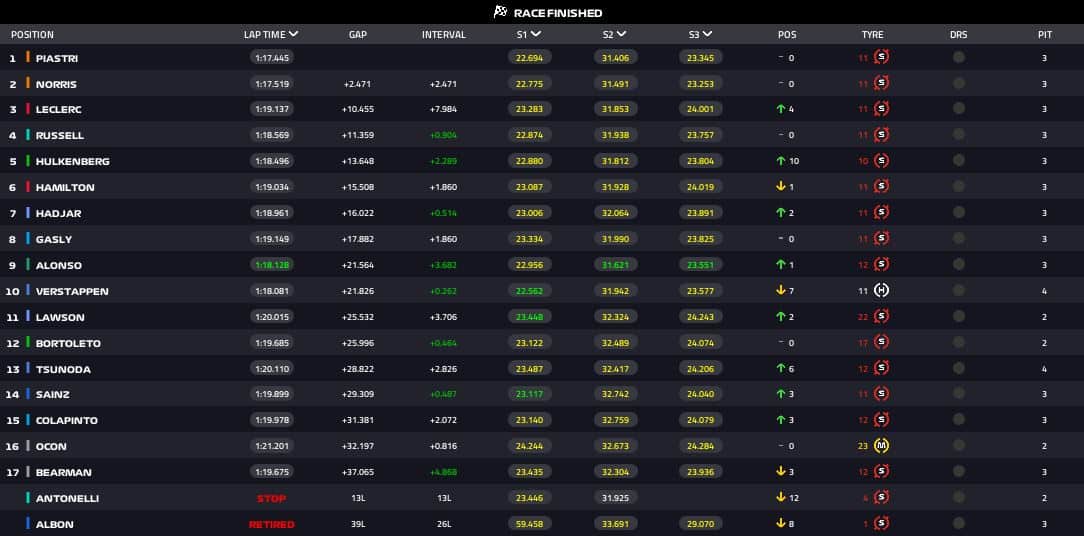Click Russell's soft tyre icon
The image size is (1084, 536).
click(x=881, y=135)
